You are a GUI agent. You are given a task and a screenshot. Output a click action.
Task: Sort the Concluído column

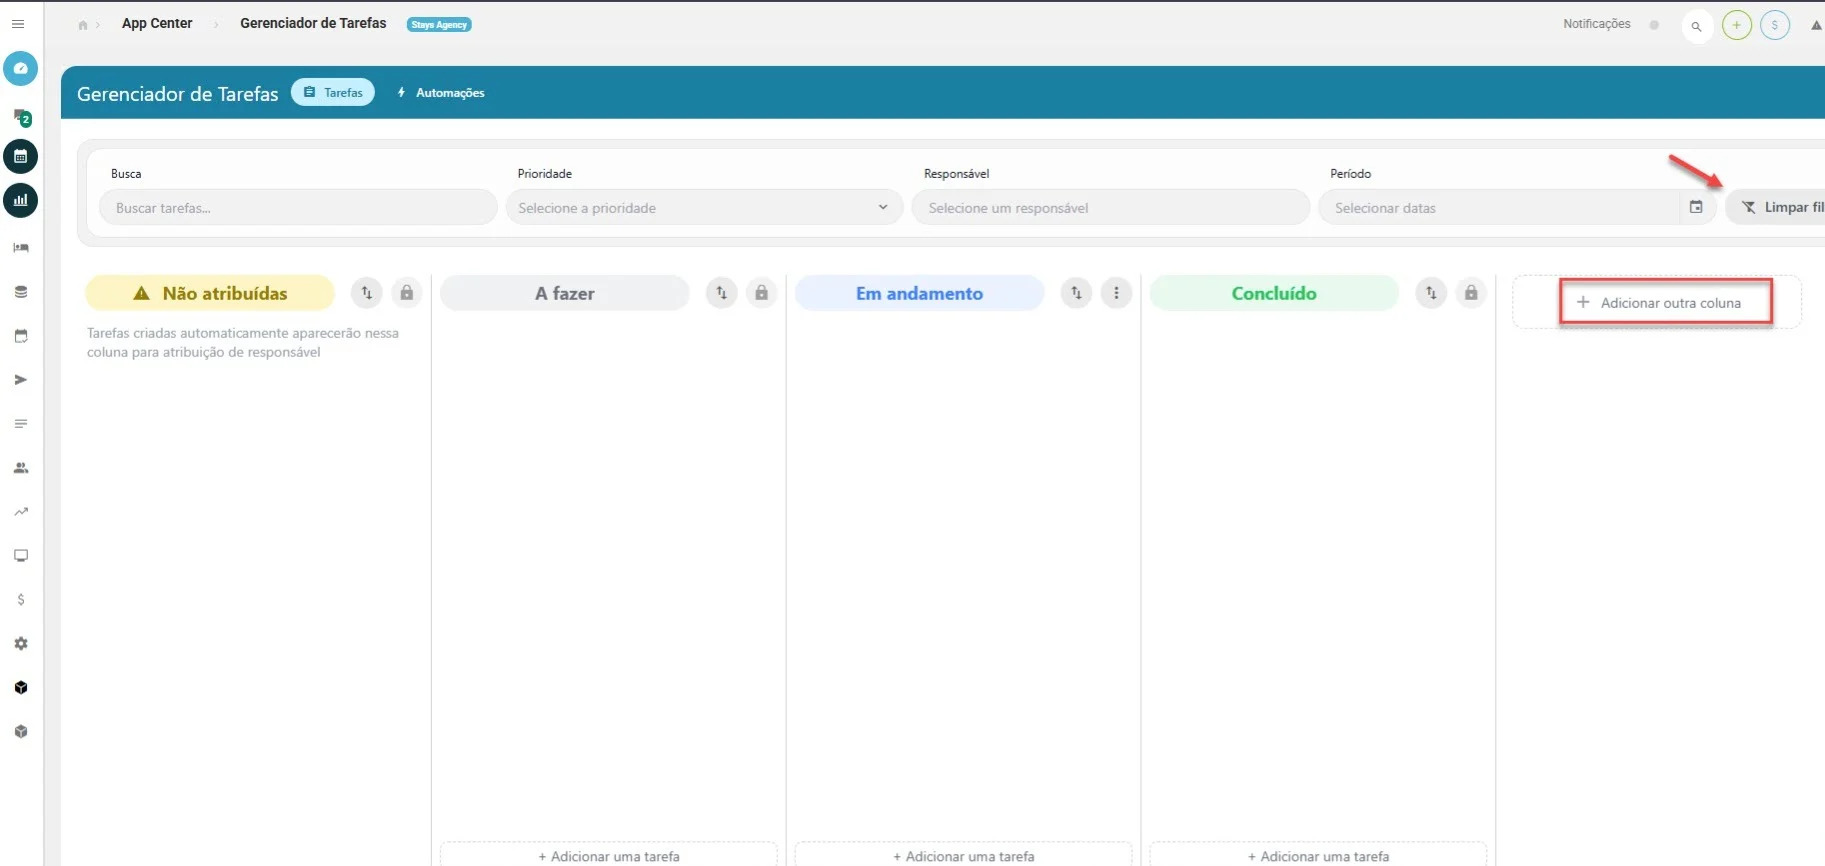pyautogui.click(x=1432, y=293)
